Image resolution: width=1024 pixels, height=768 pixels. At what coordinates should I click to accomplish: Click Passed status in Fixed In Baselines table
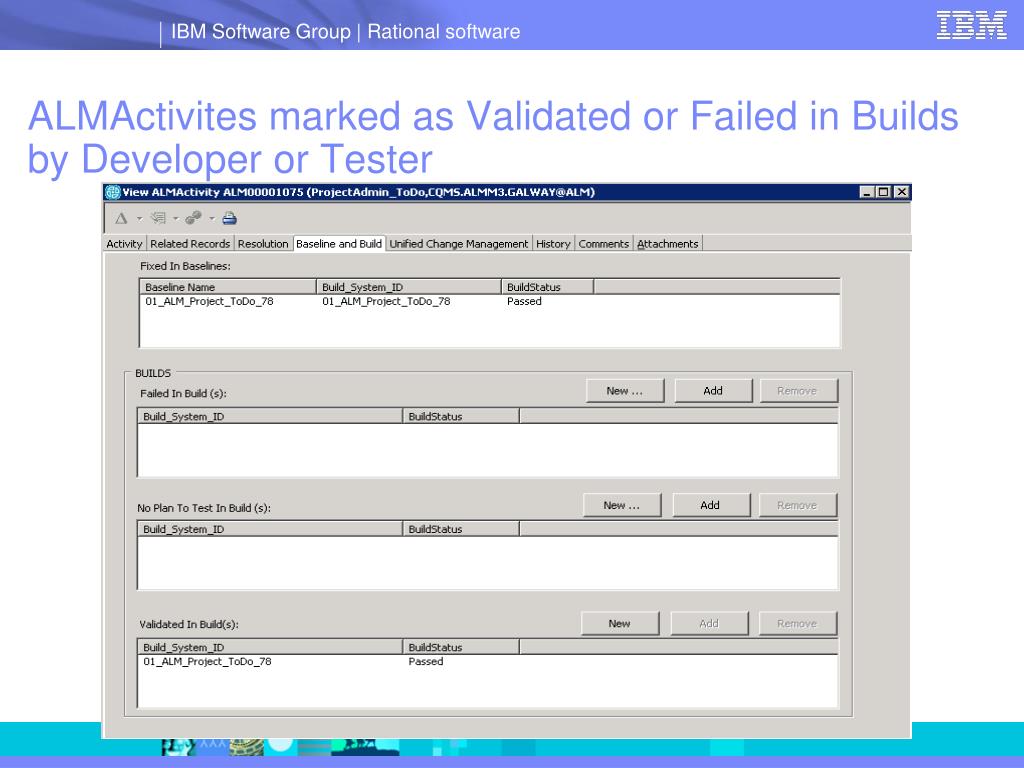(x=524, y=301)
